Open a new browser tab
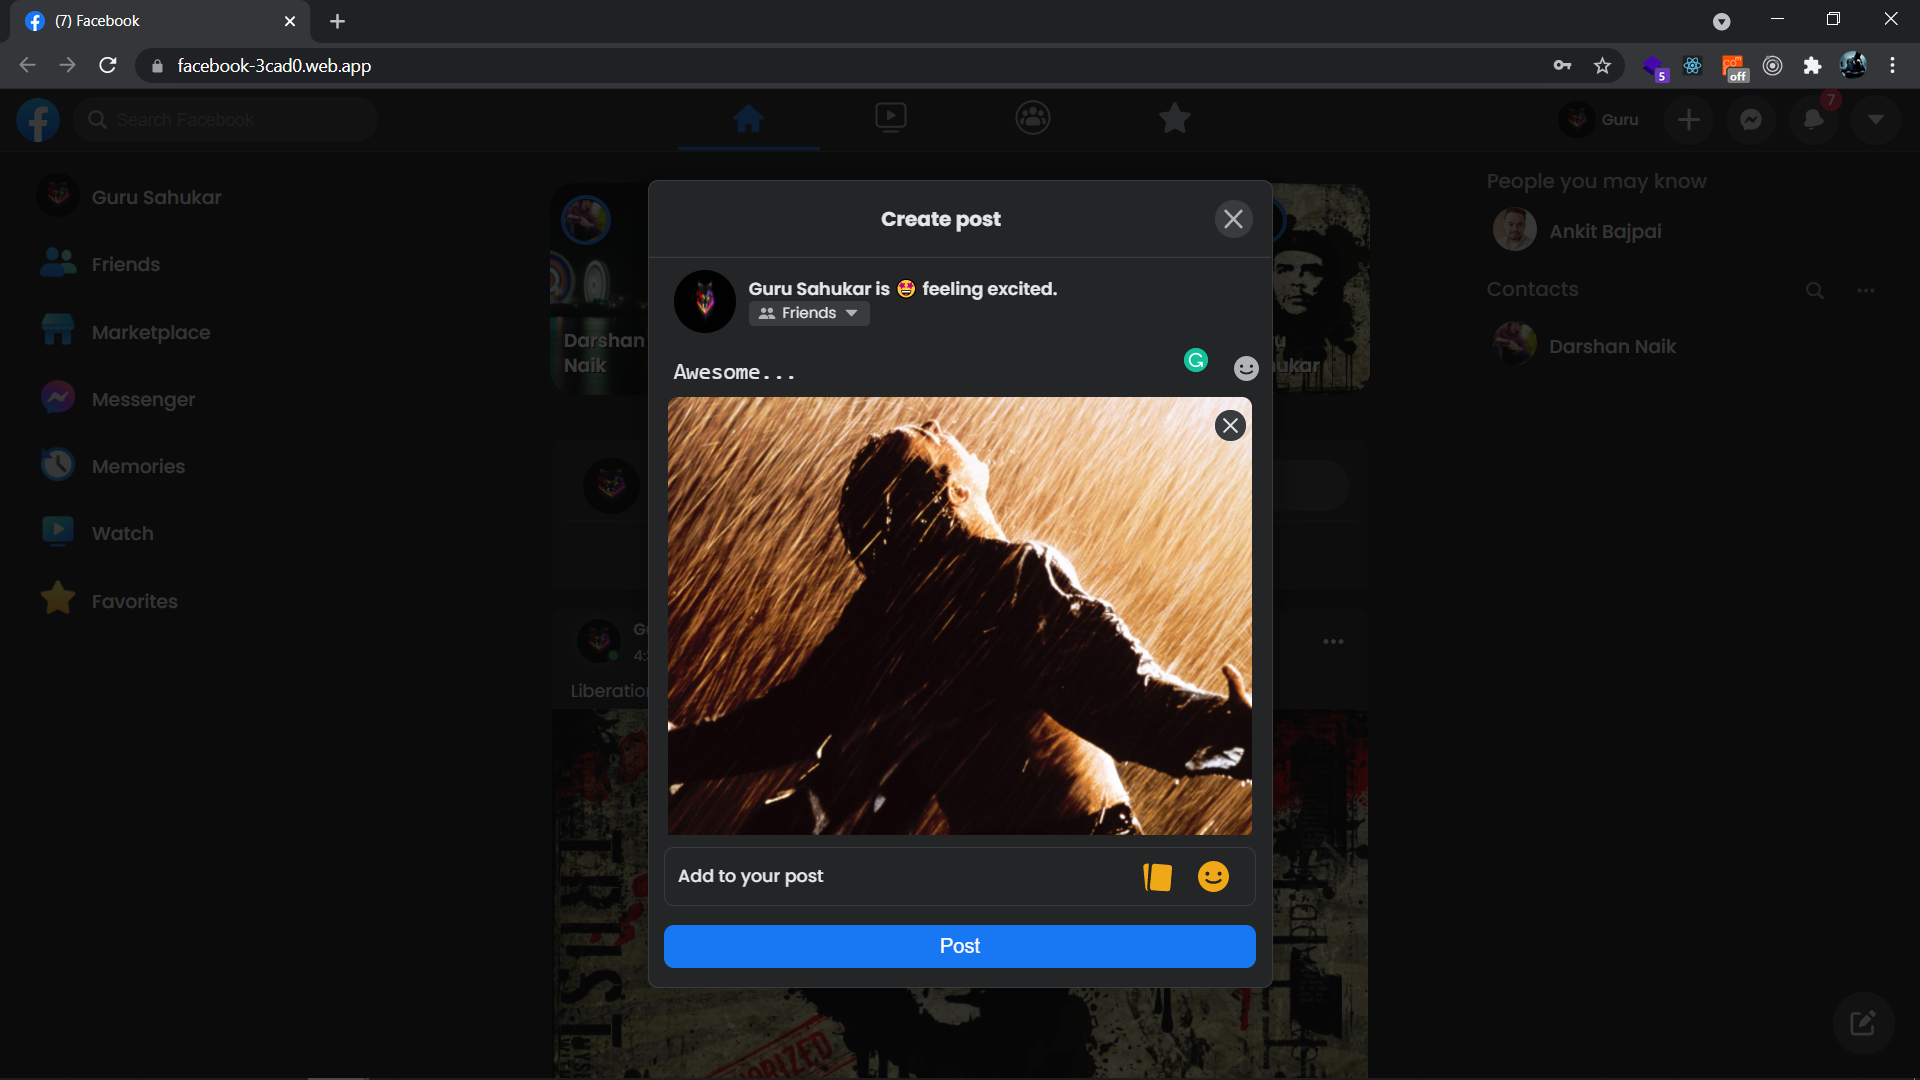The image size is (1920, 1080). [337, 21]
